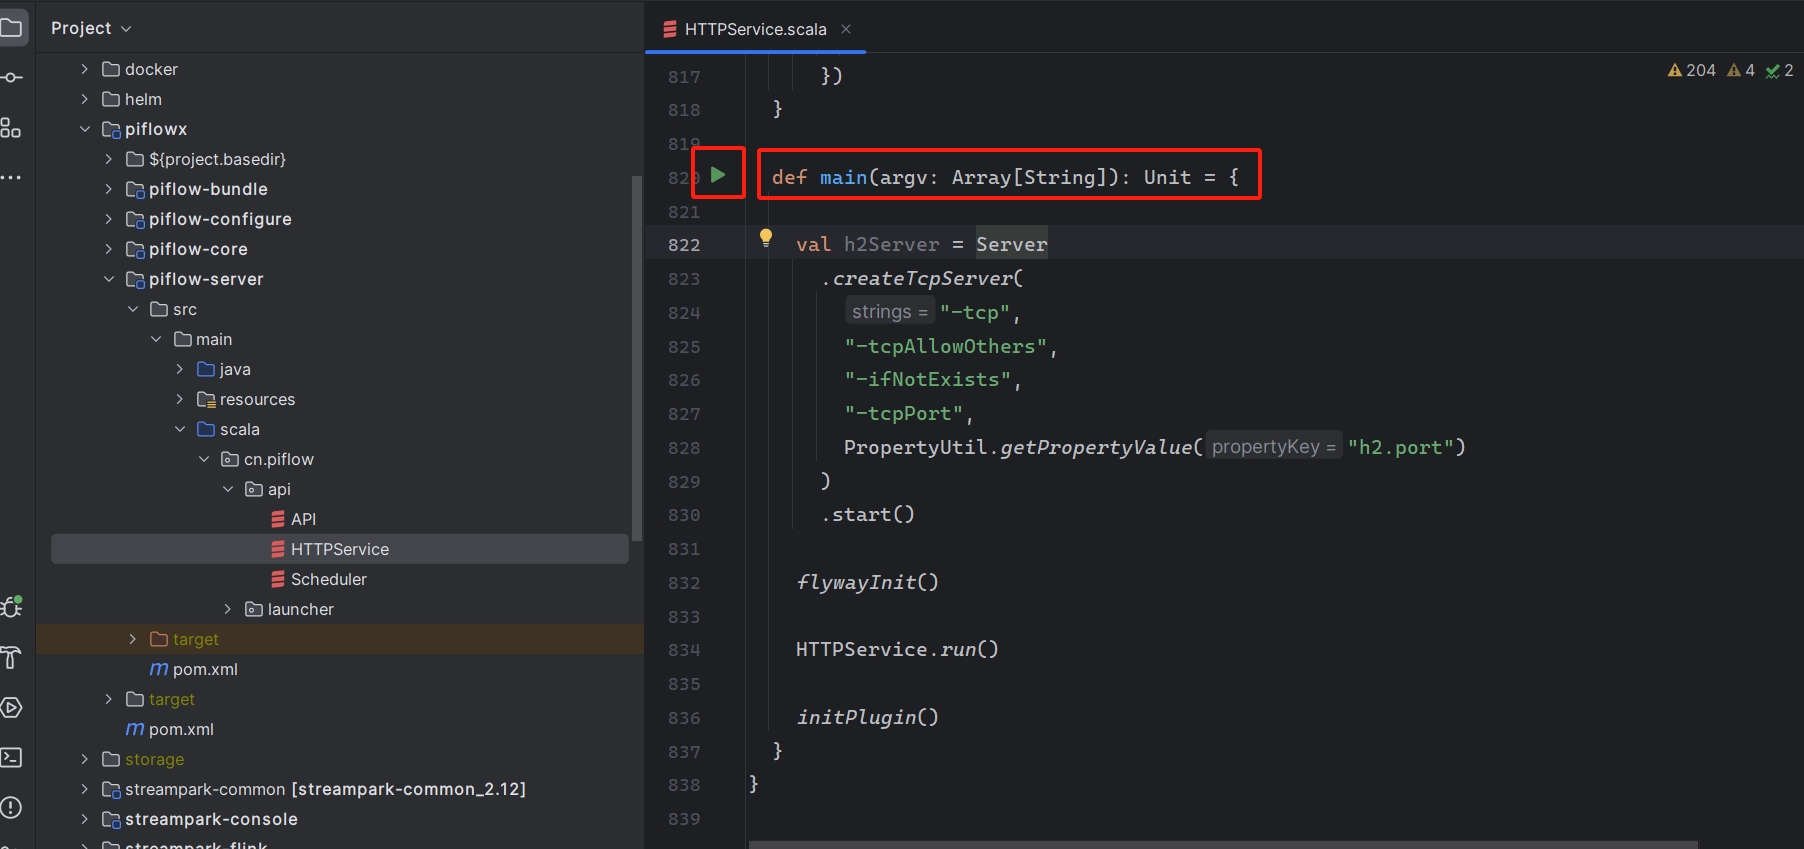Image resolution: width=1804 pixels, height=849 pixels.
Task: Click line number 822 in the gutter
Action: pyautogui.click(x=684, y=245)
